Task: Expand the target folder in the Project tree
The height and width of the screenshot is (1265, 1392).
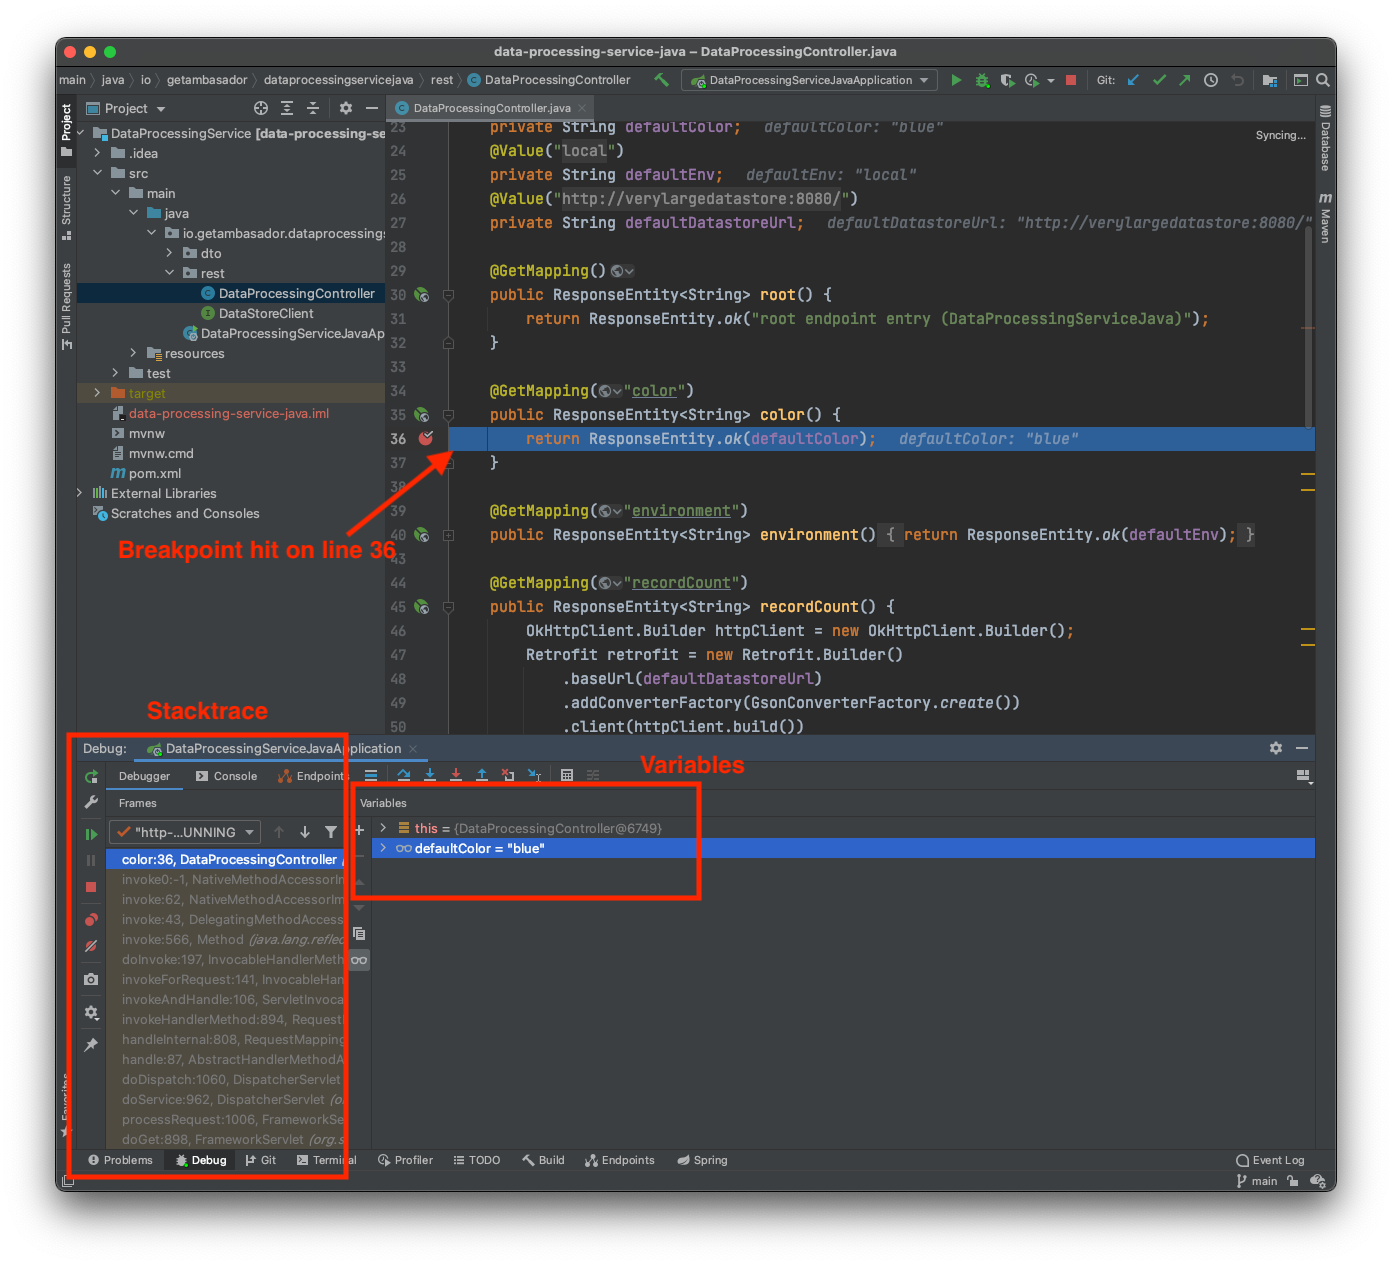Action: click(x=97, y=393)
